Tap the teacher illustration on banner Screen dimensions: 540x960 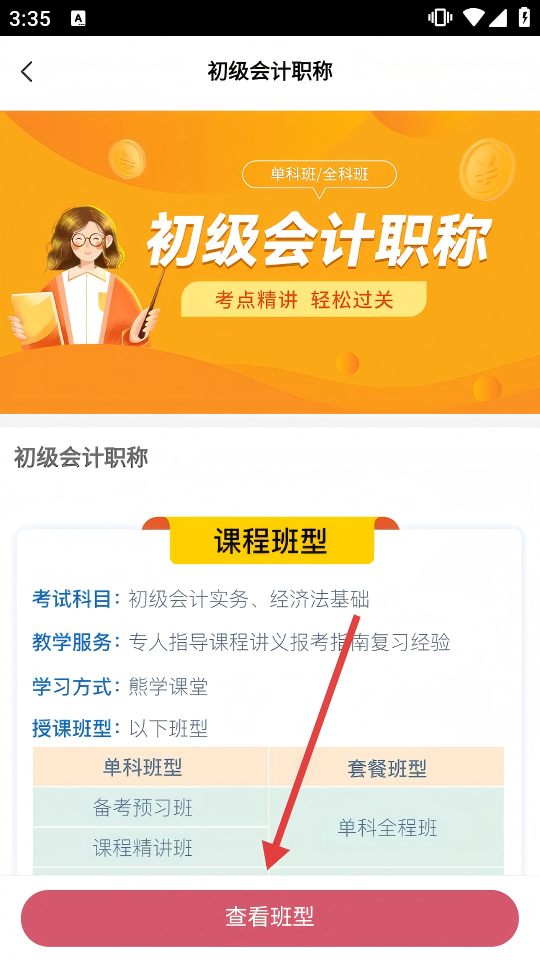pos(88,277)
